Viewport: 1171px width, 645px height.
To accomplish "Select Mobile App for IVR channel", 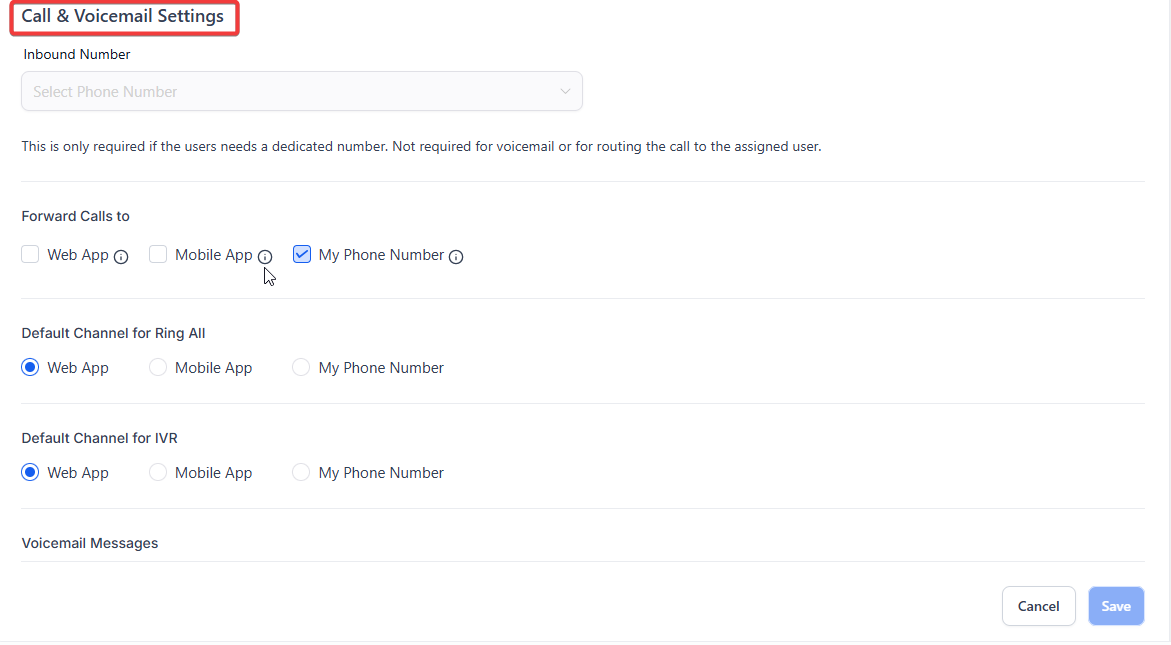I will pyautogui.click(x=158, y=473).
